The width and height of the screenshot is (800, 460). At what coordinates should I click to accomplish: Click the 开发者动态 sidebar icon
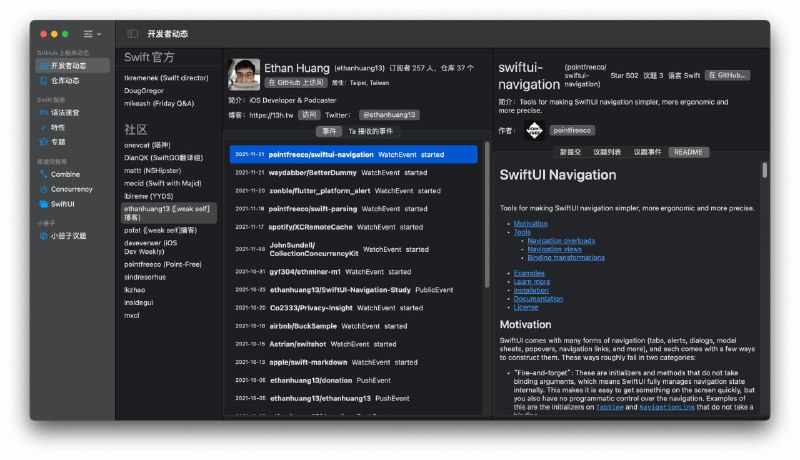click(x=44, y=66)
